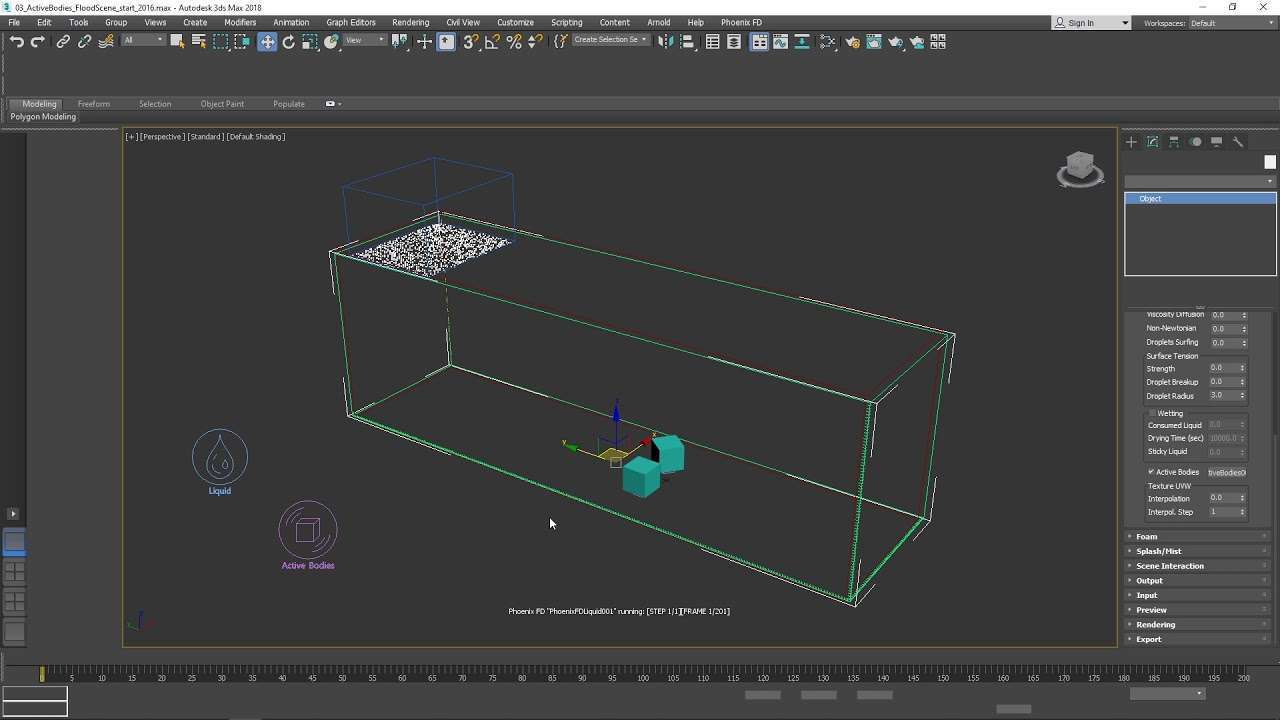Click the Active Bodies node picker button
Screen dimensions: 1280x720
[x=1226, y=472]
